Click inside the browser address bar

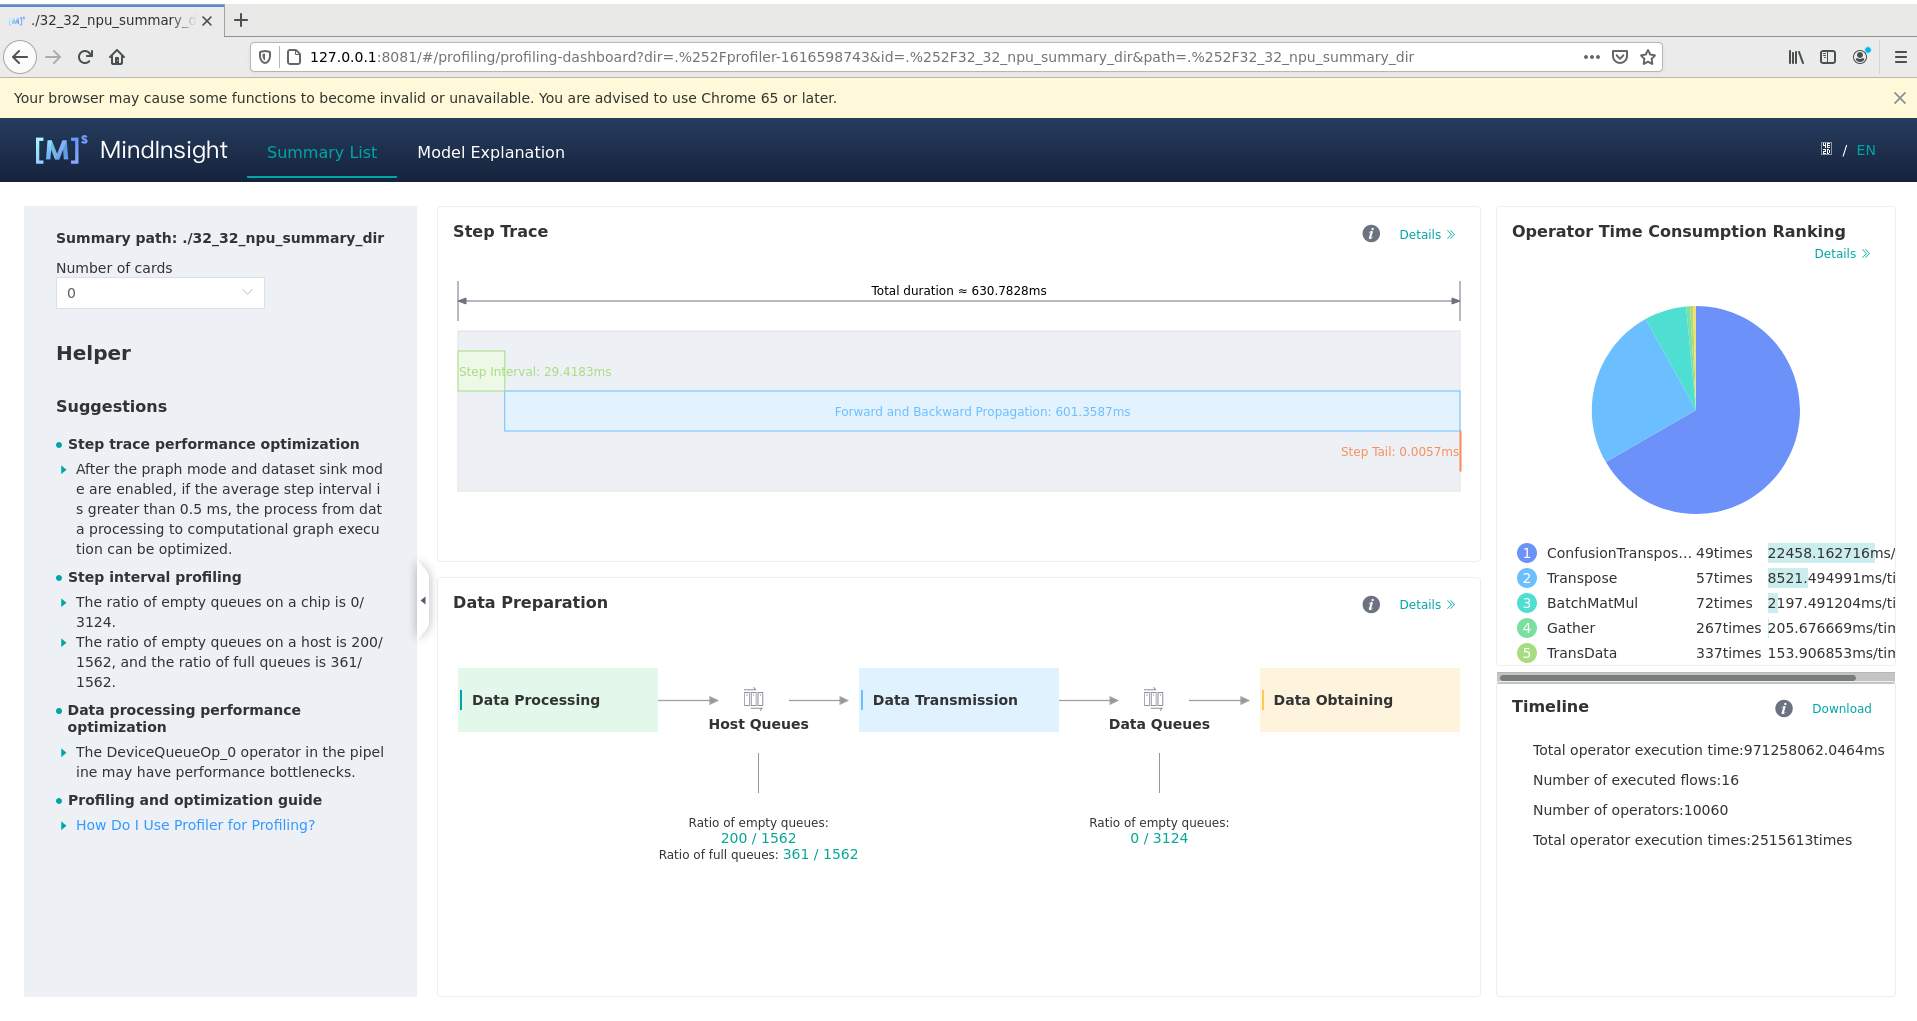900,57
